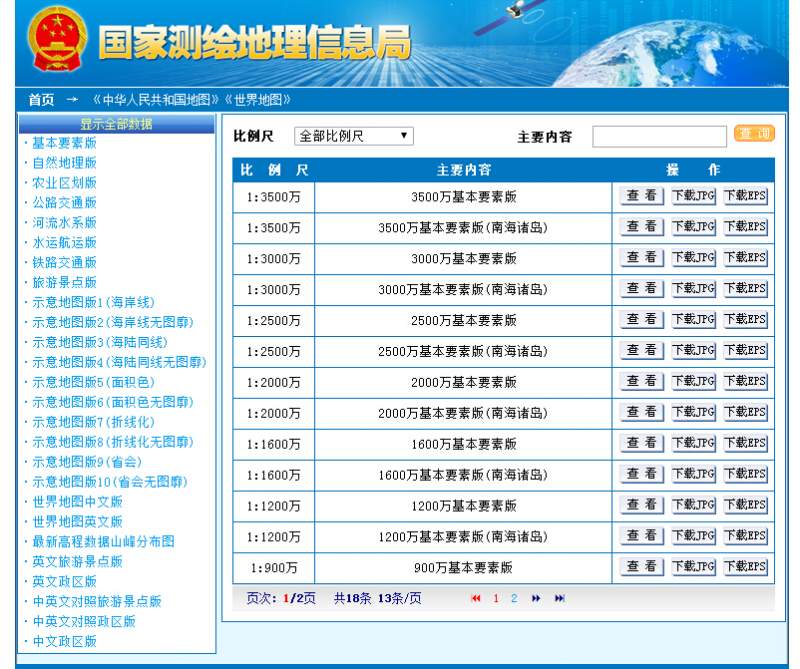Click the 比例尺 column header
Screen dimensions: 800x669
click(274, 170)
